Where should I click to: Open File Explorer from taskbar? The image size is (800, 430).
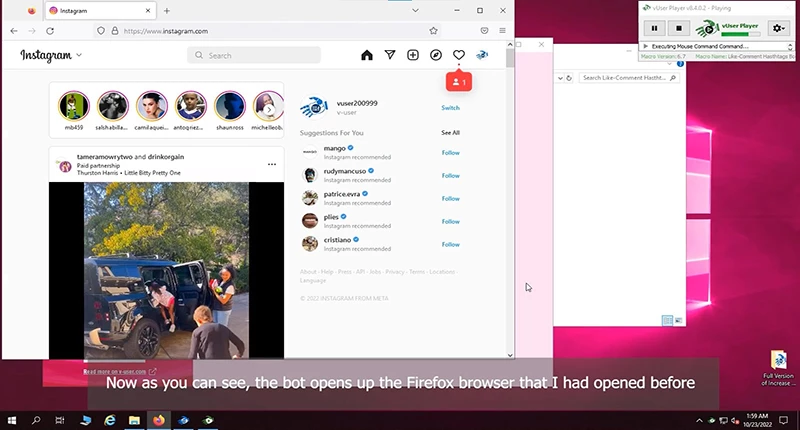tap(134, 420)
